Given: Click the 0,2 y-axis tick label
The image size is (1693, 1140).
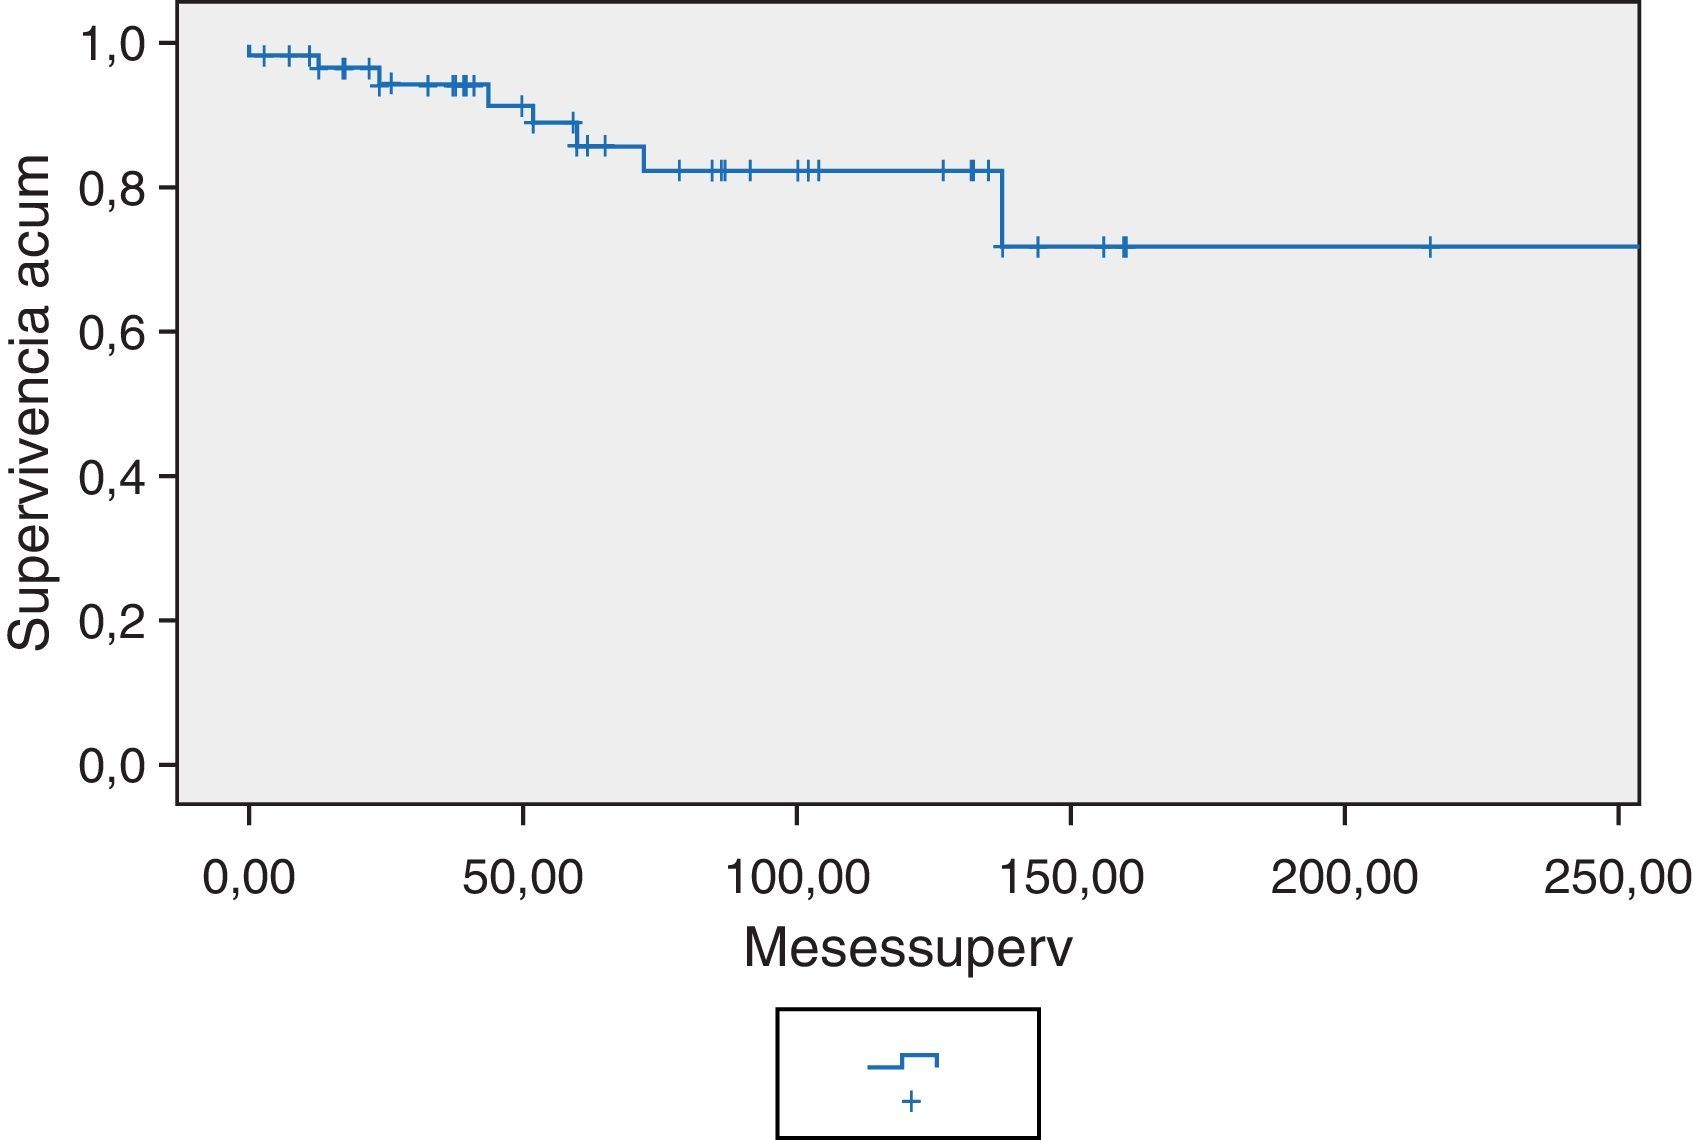Looking at the screenshot, I should tap(112, 622).
